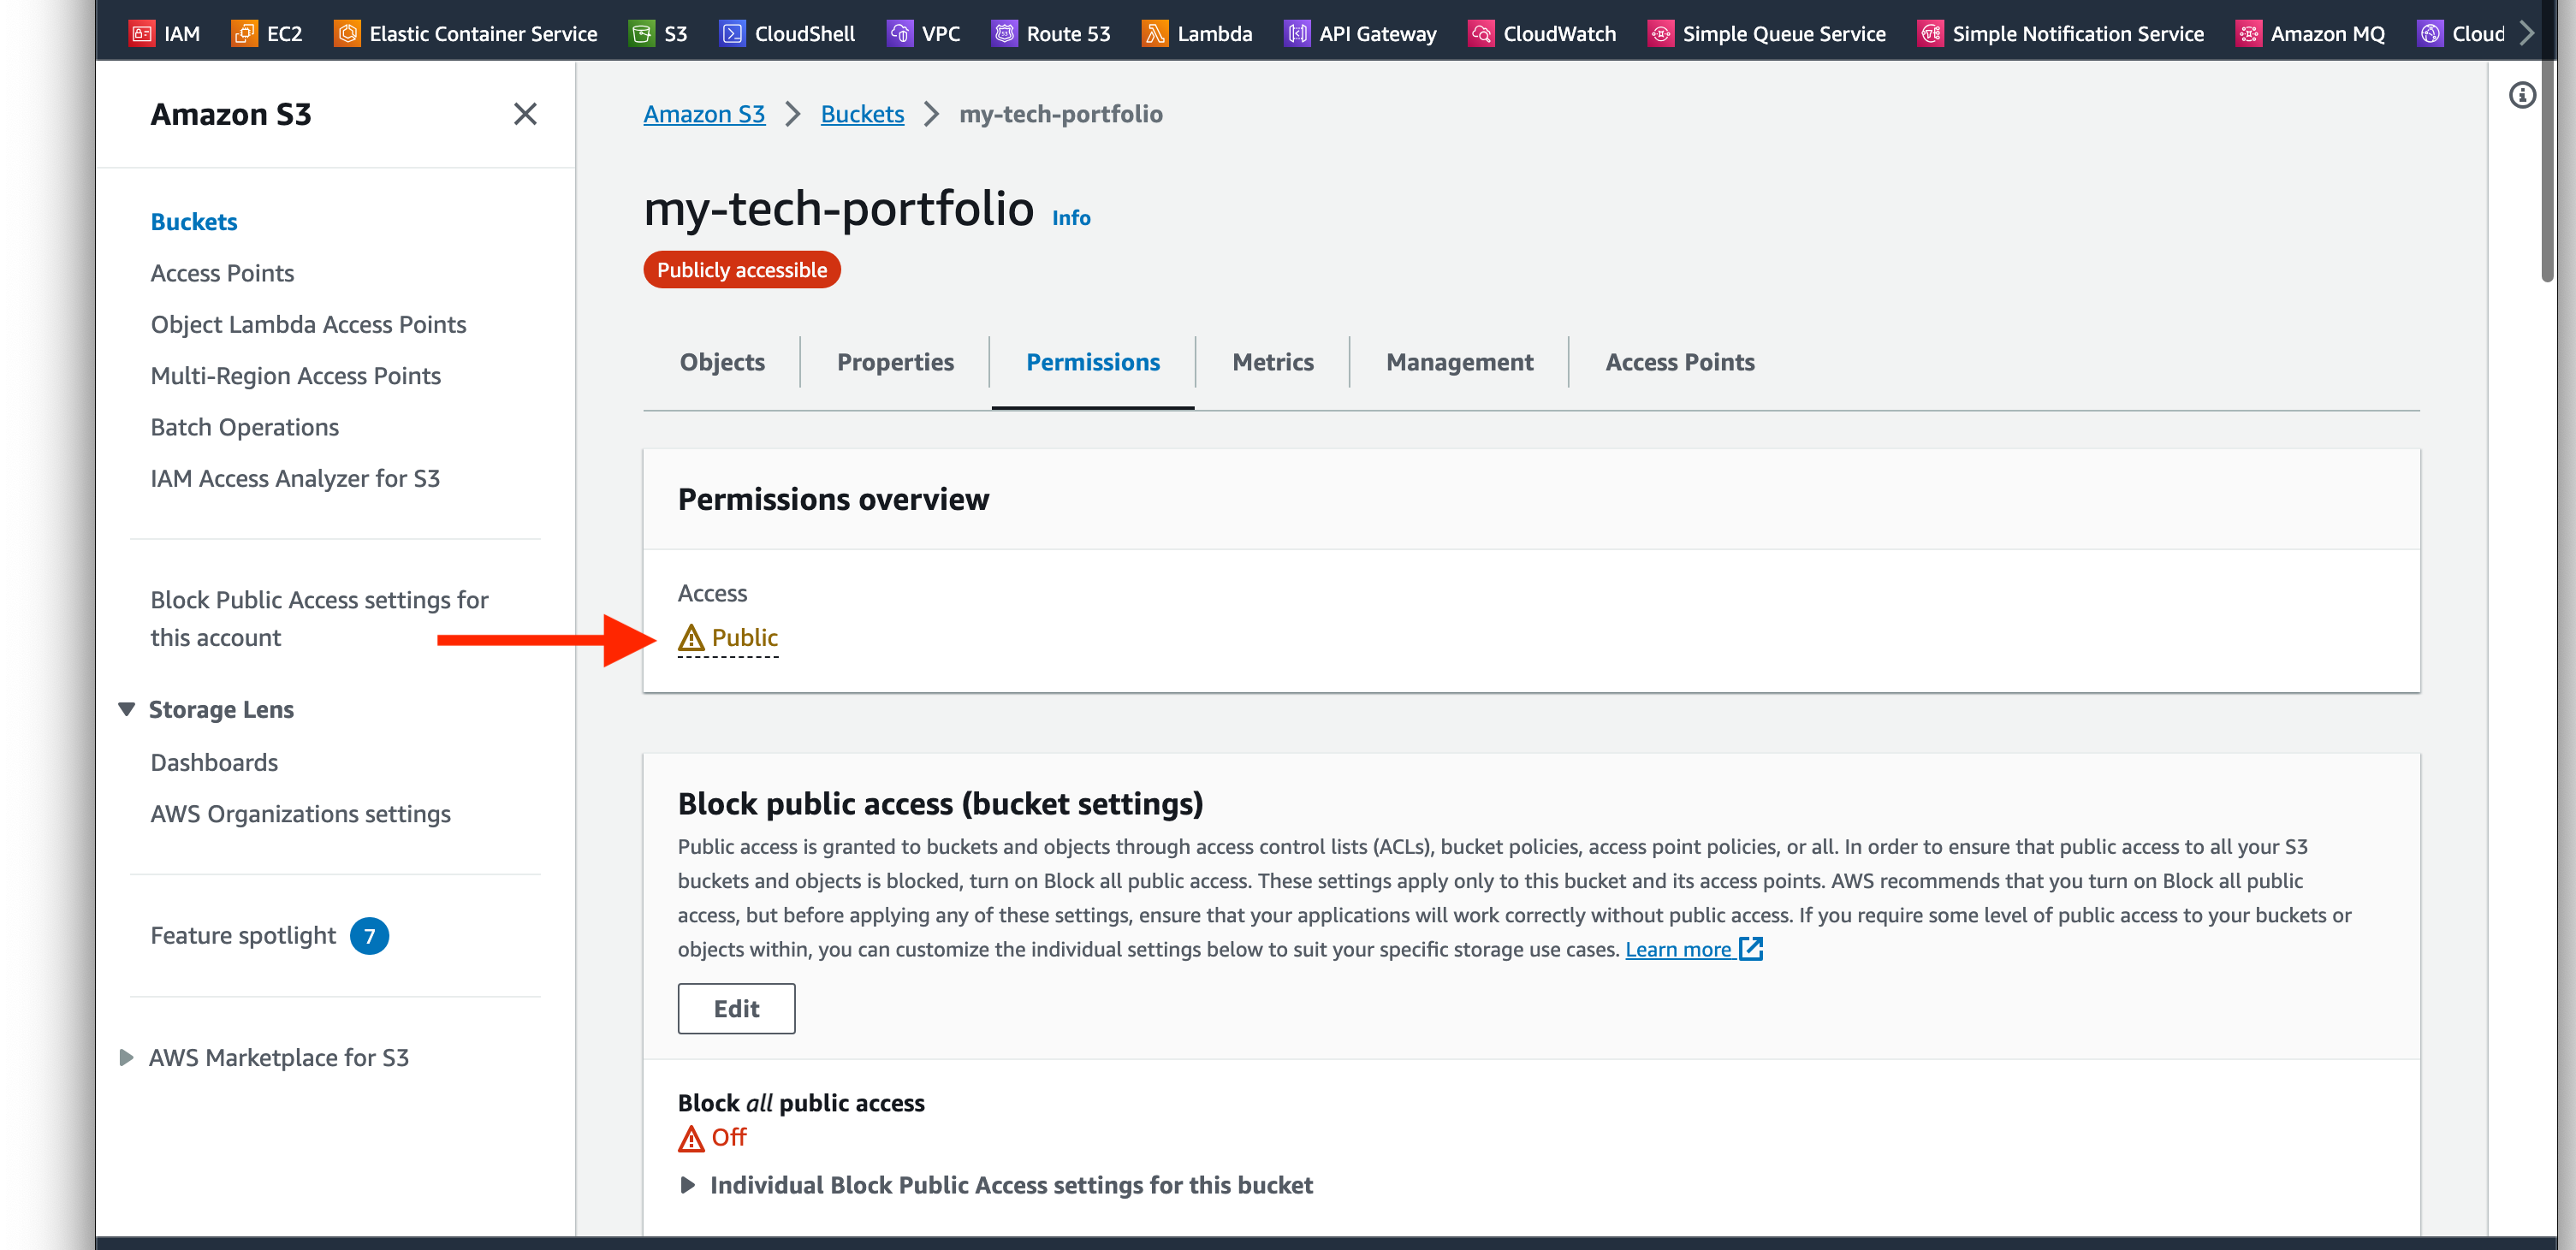
Task: Switch to the Metrics tab
Action: coord(1273,362)
